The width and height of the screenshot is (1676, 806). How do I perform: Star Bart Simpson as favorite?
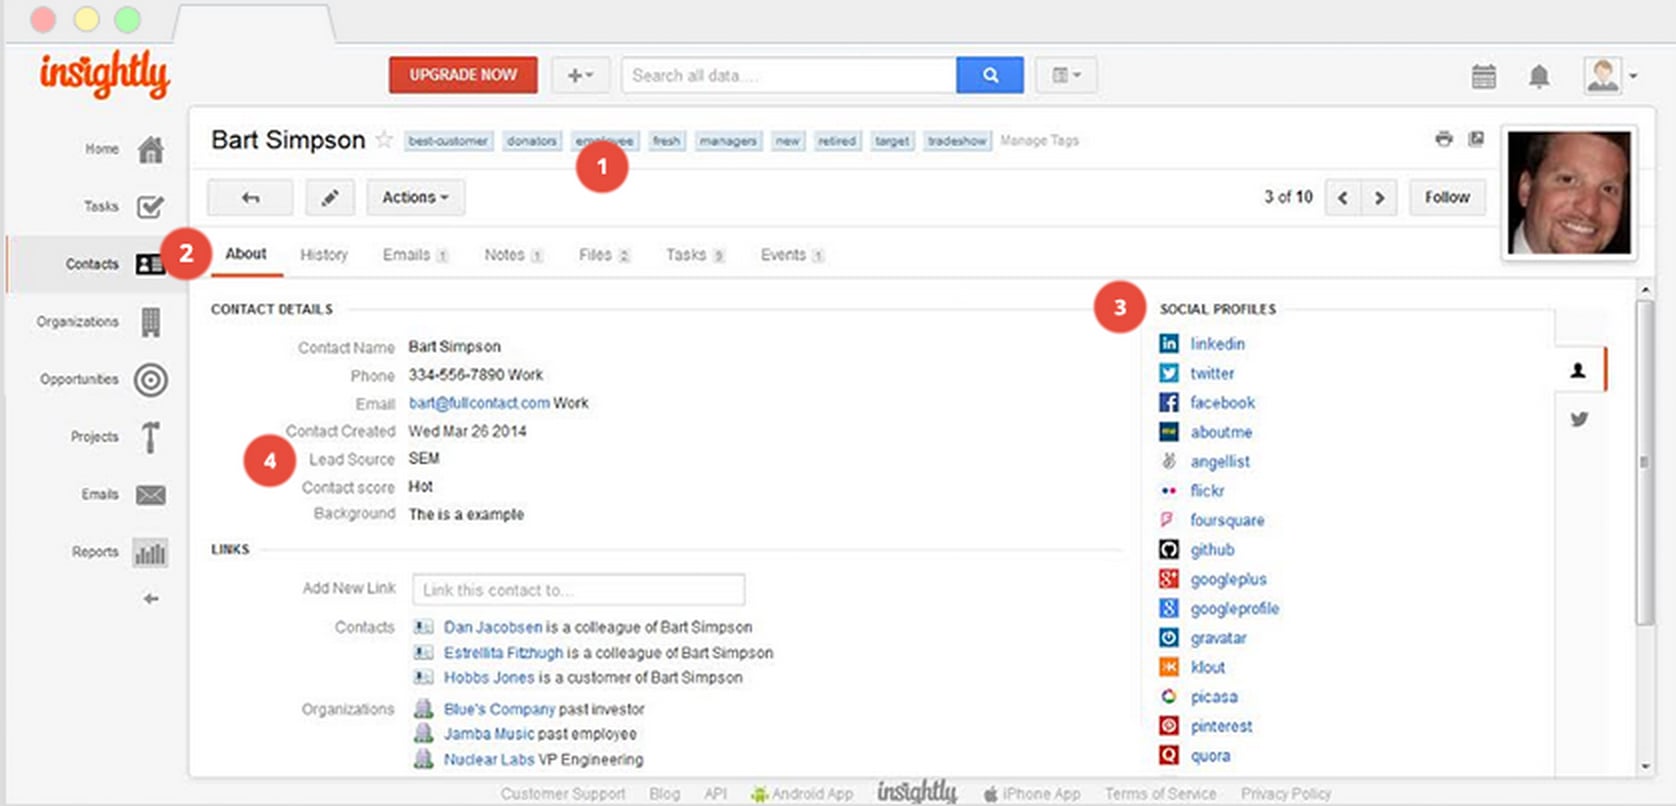coord(384,140)
